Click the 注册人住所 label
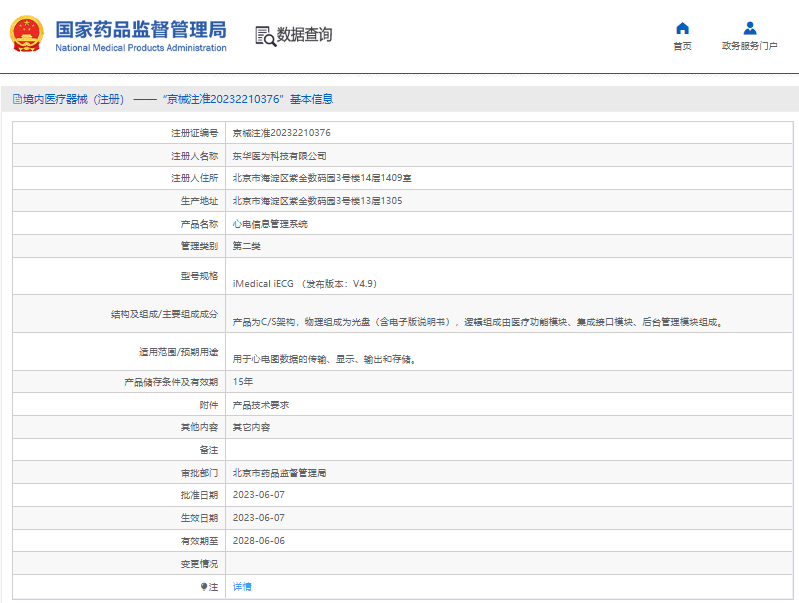This screenshot has width=799, height=603. pyautogui.click(x=195, y=178)
